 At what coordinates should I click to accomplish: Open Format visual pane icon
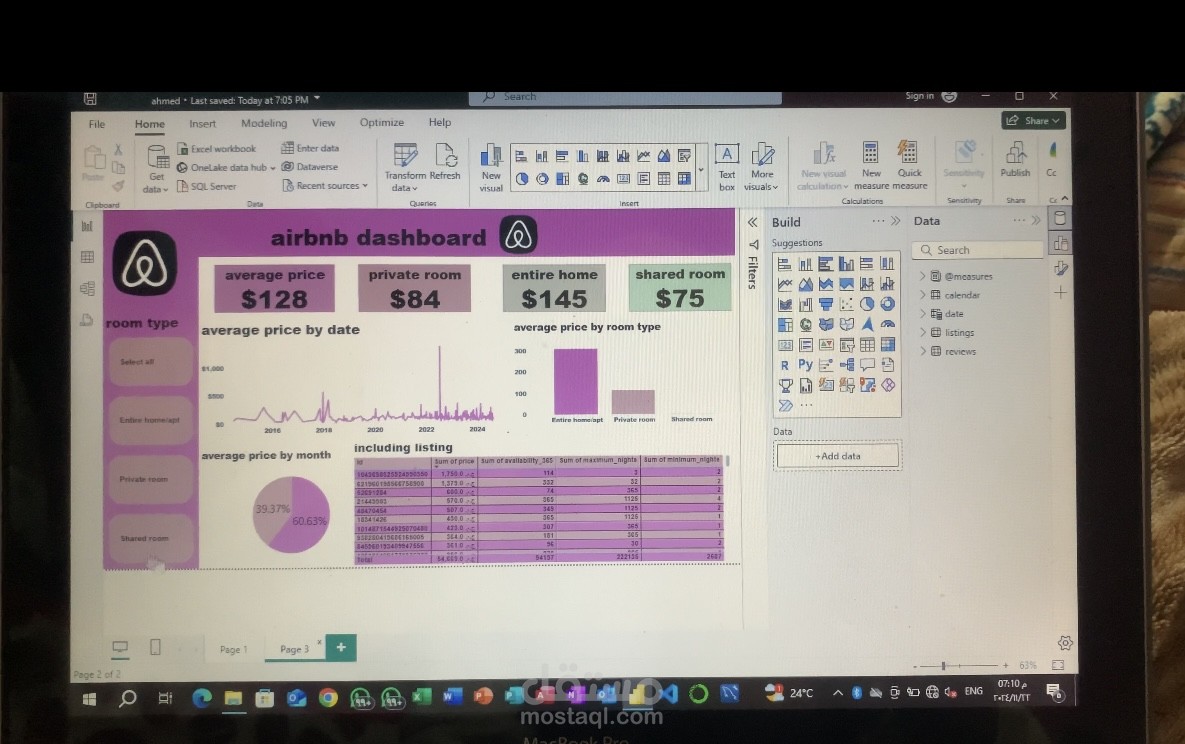coord(1061,268)
